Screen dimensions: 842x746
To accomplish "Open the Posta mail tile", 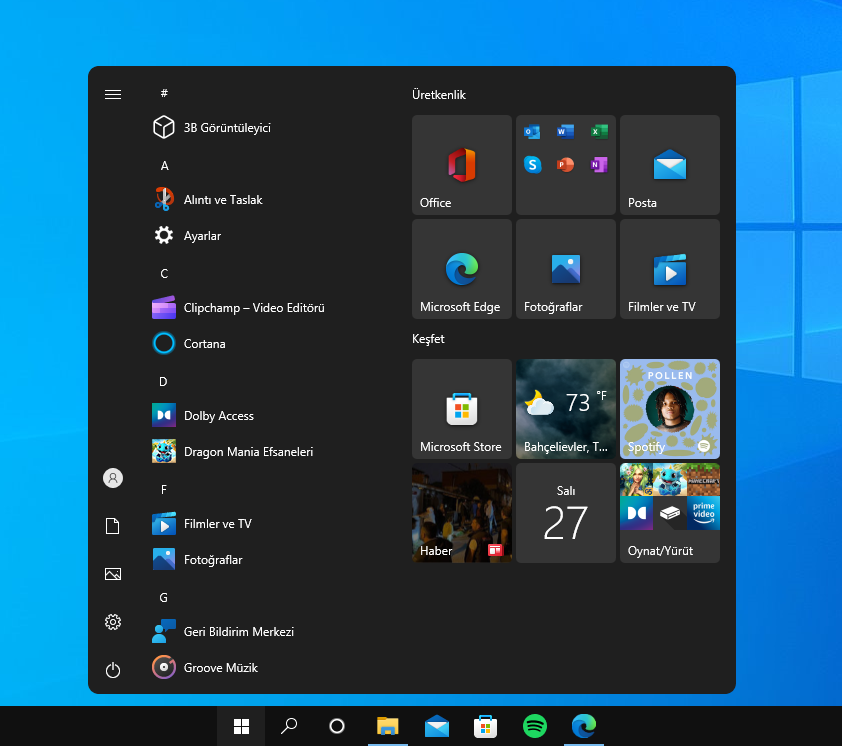I will (669, 165).
